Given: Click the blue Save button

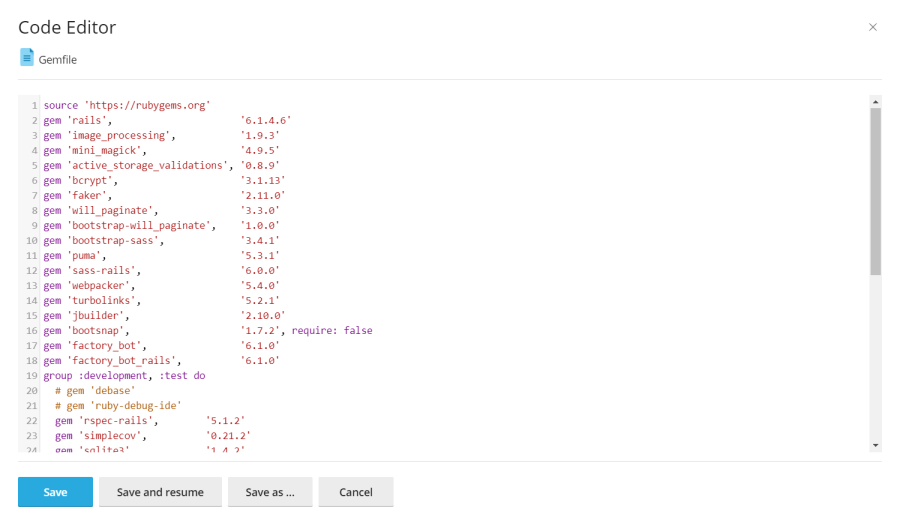Looking at the screenshot, I should click(55, 492).
